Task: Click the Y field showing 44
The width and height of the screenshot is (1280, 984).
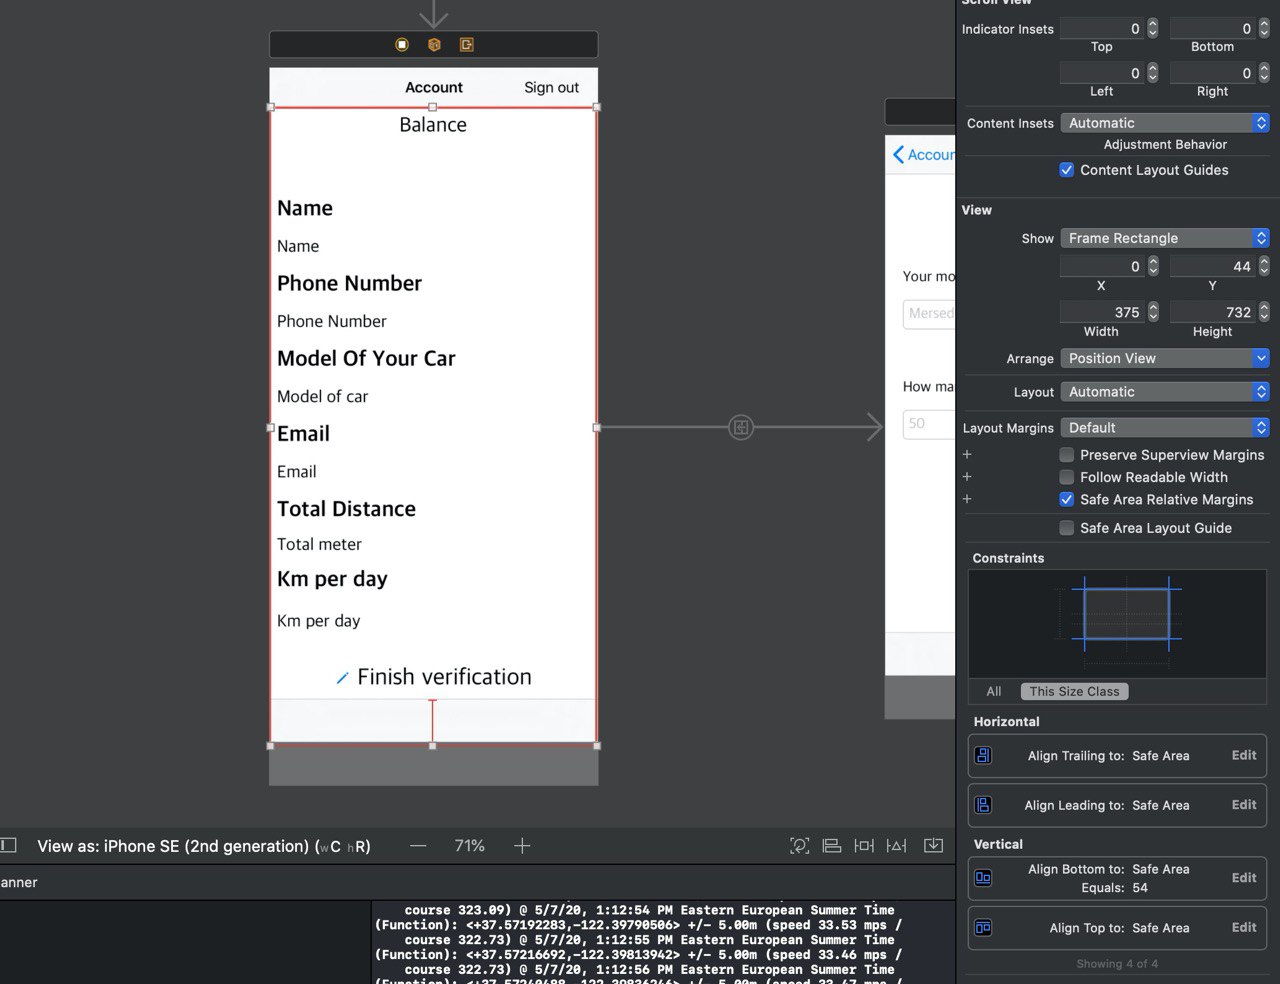Action: [1213, 266]
